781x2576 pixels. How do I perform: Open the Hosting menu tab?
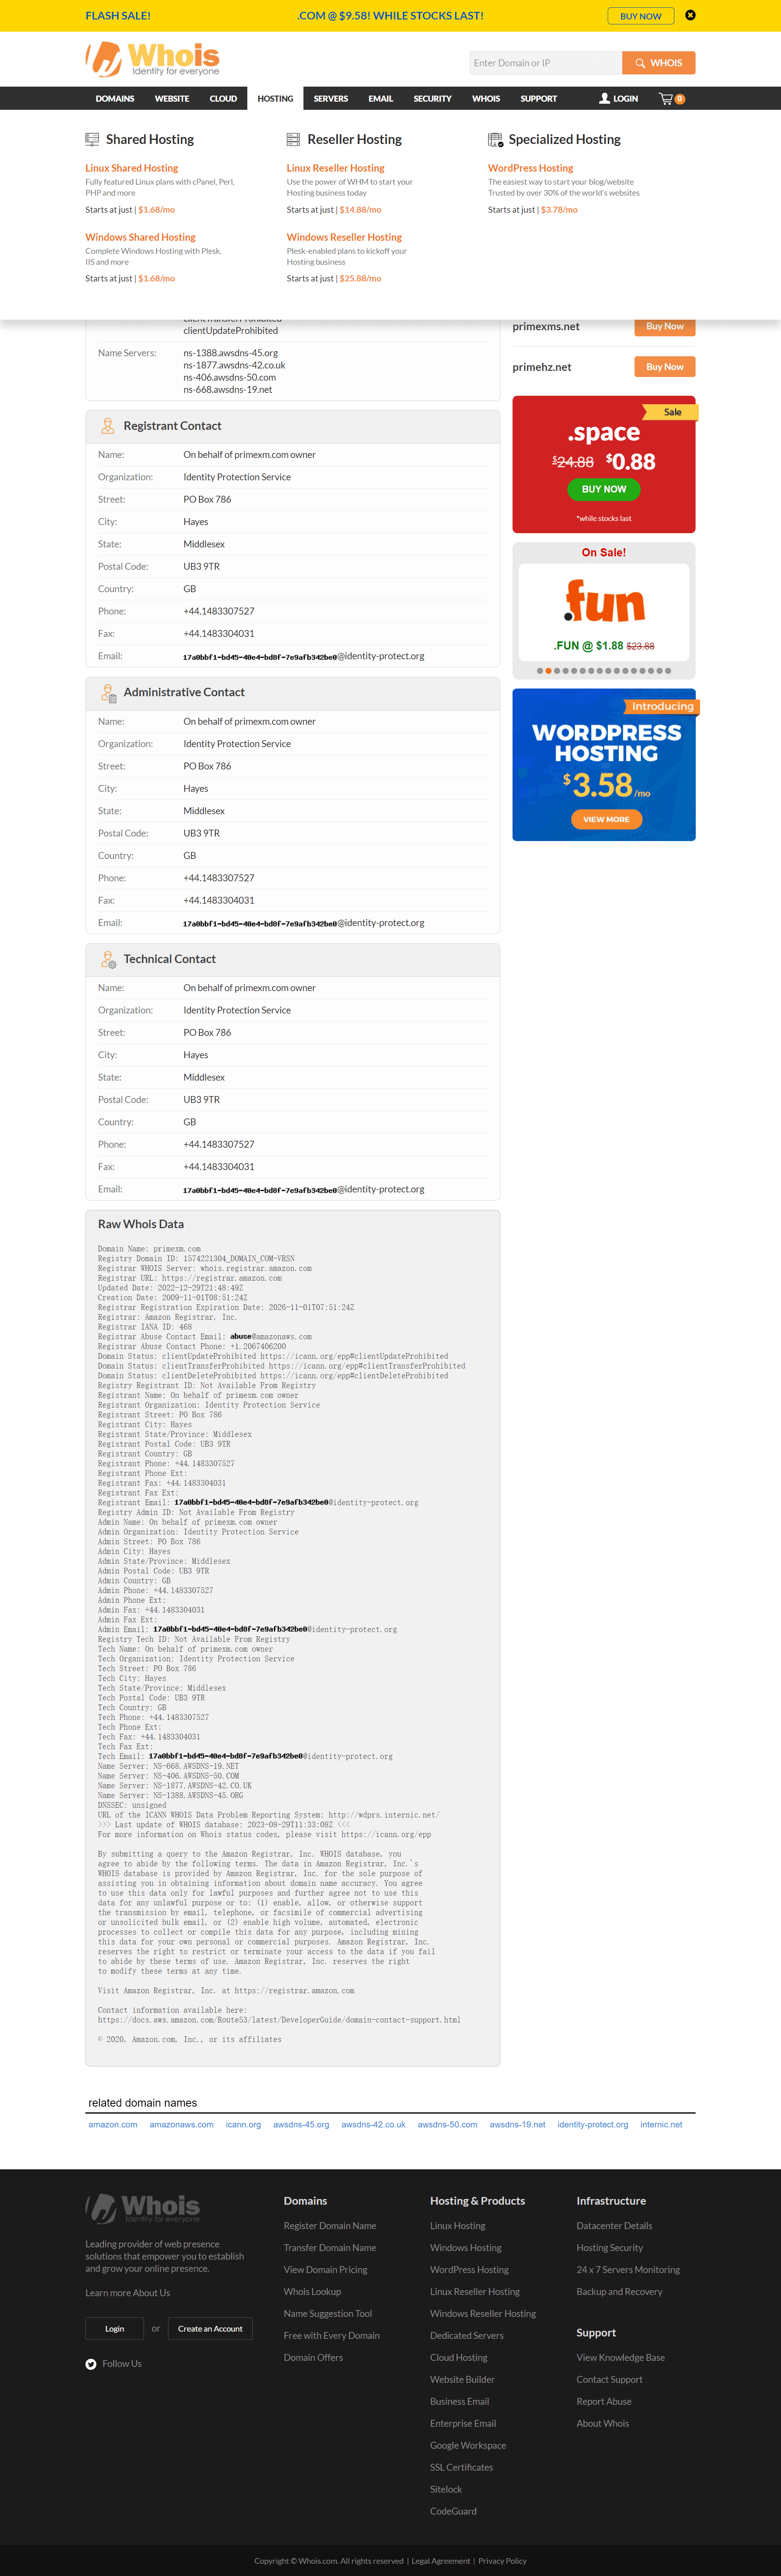pos(275,99)
